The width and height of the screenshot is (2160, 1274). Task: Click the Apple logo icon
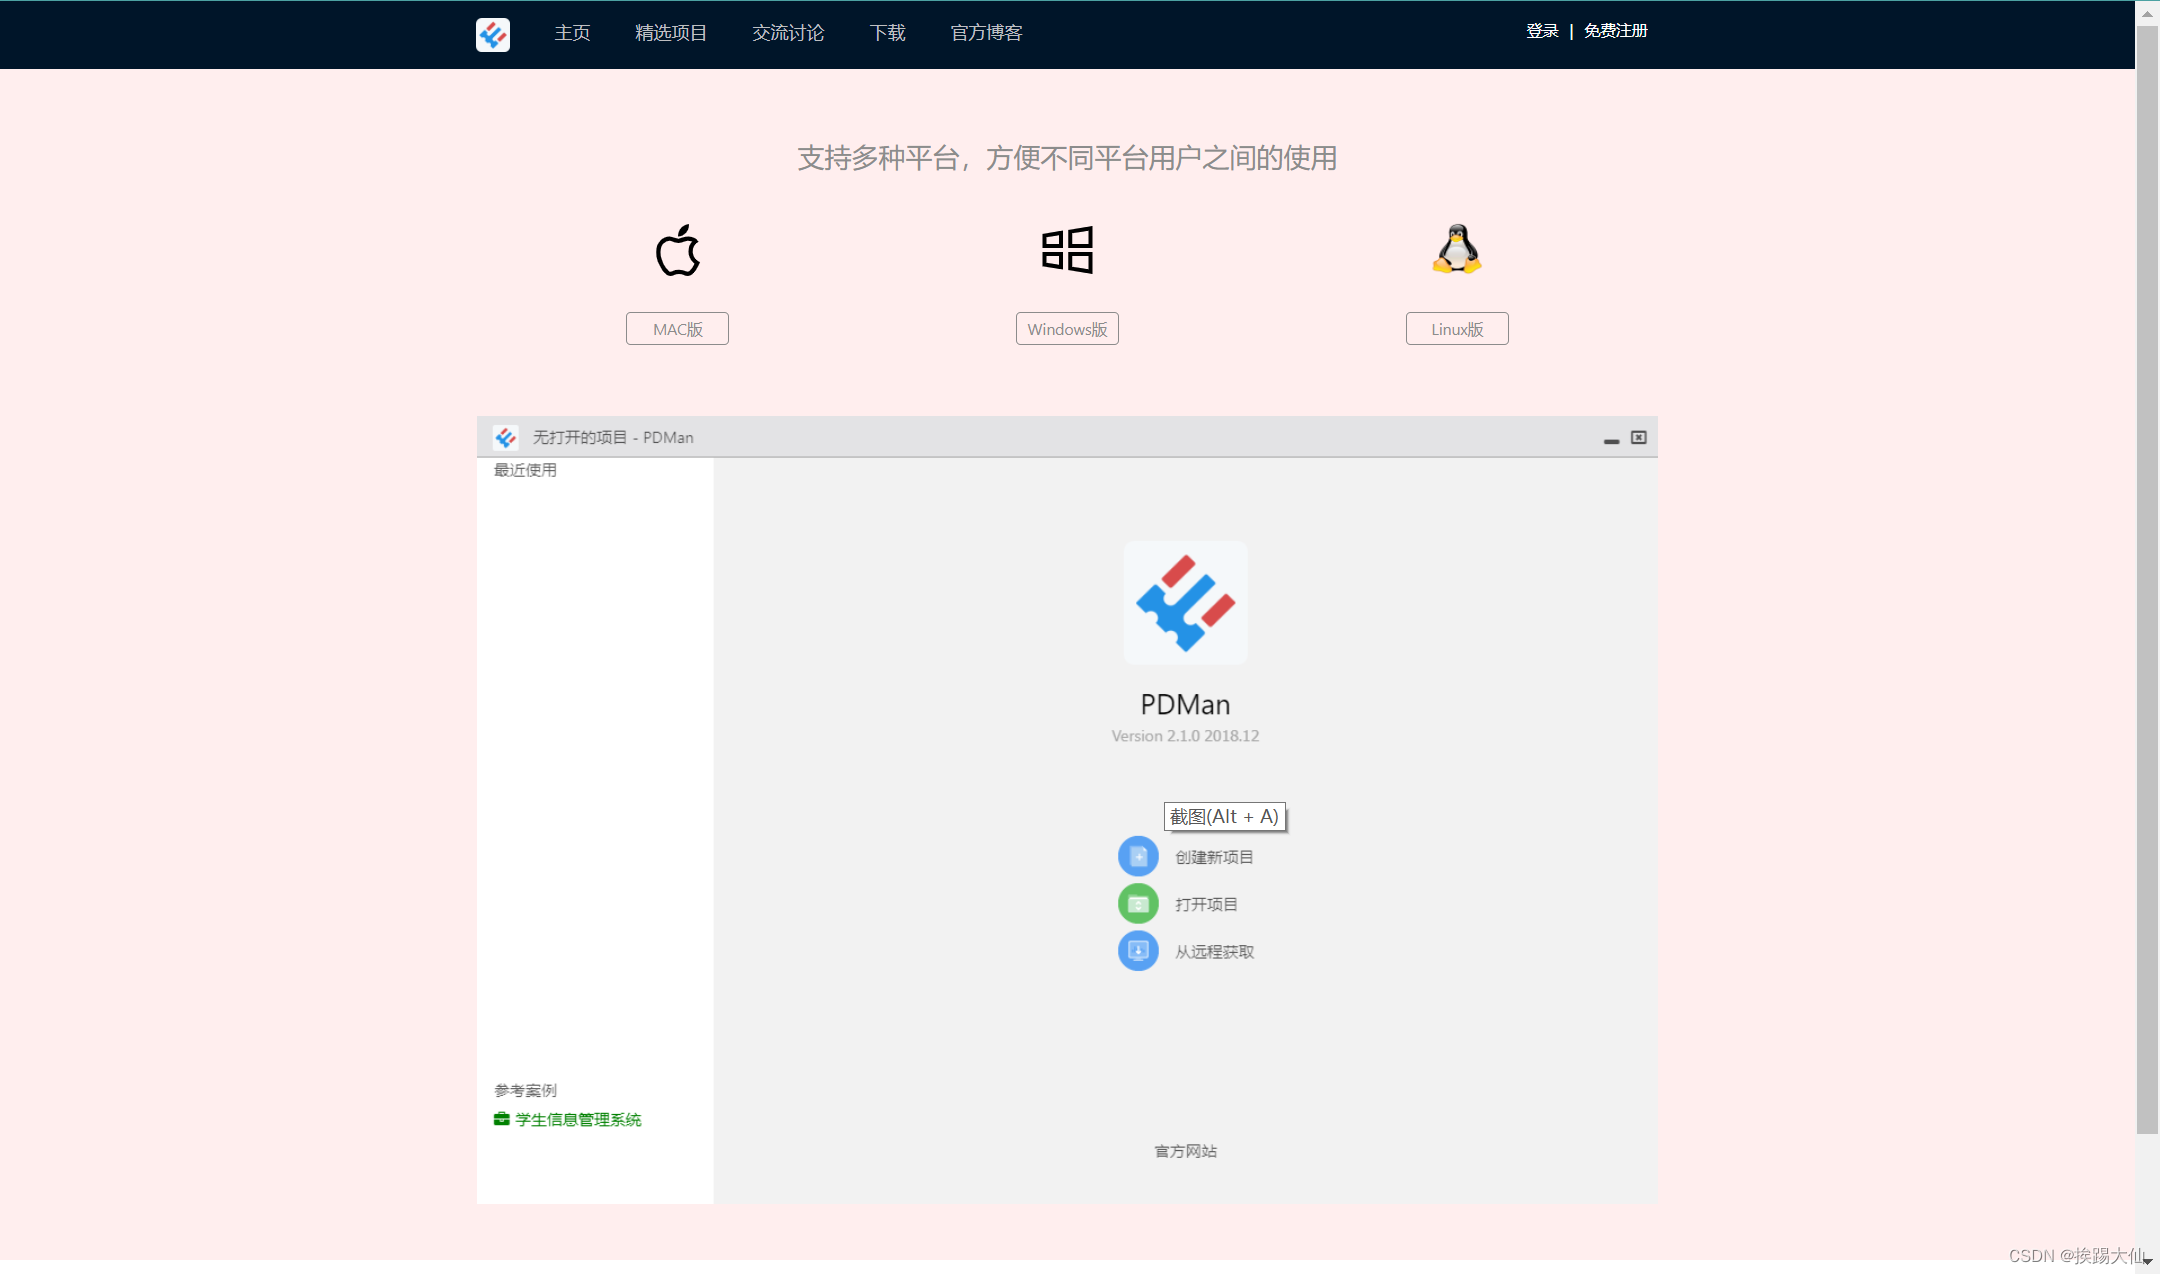click(x=677, y=250)
